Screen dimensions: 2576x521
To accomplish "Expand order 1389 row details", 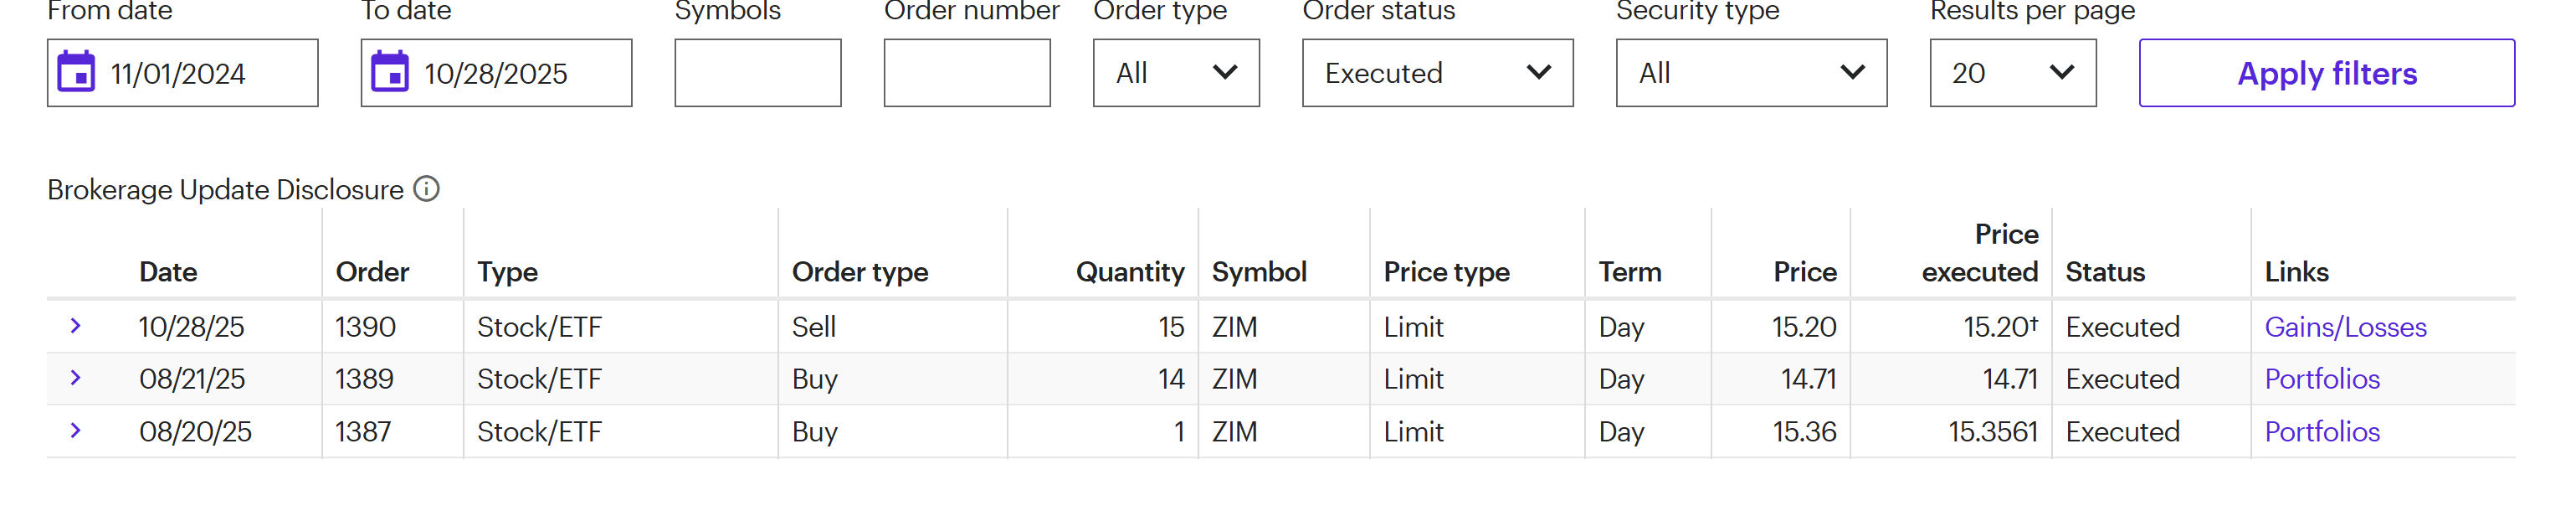I will point(76,378).
